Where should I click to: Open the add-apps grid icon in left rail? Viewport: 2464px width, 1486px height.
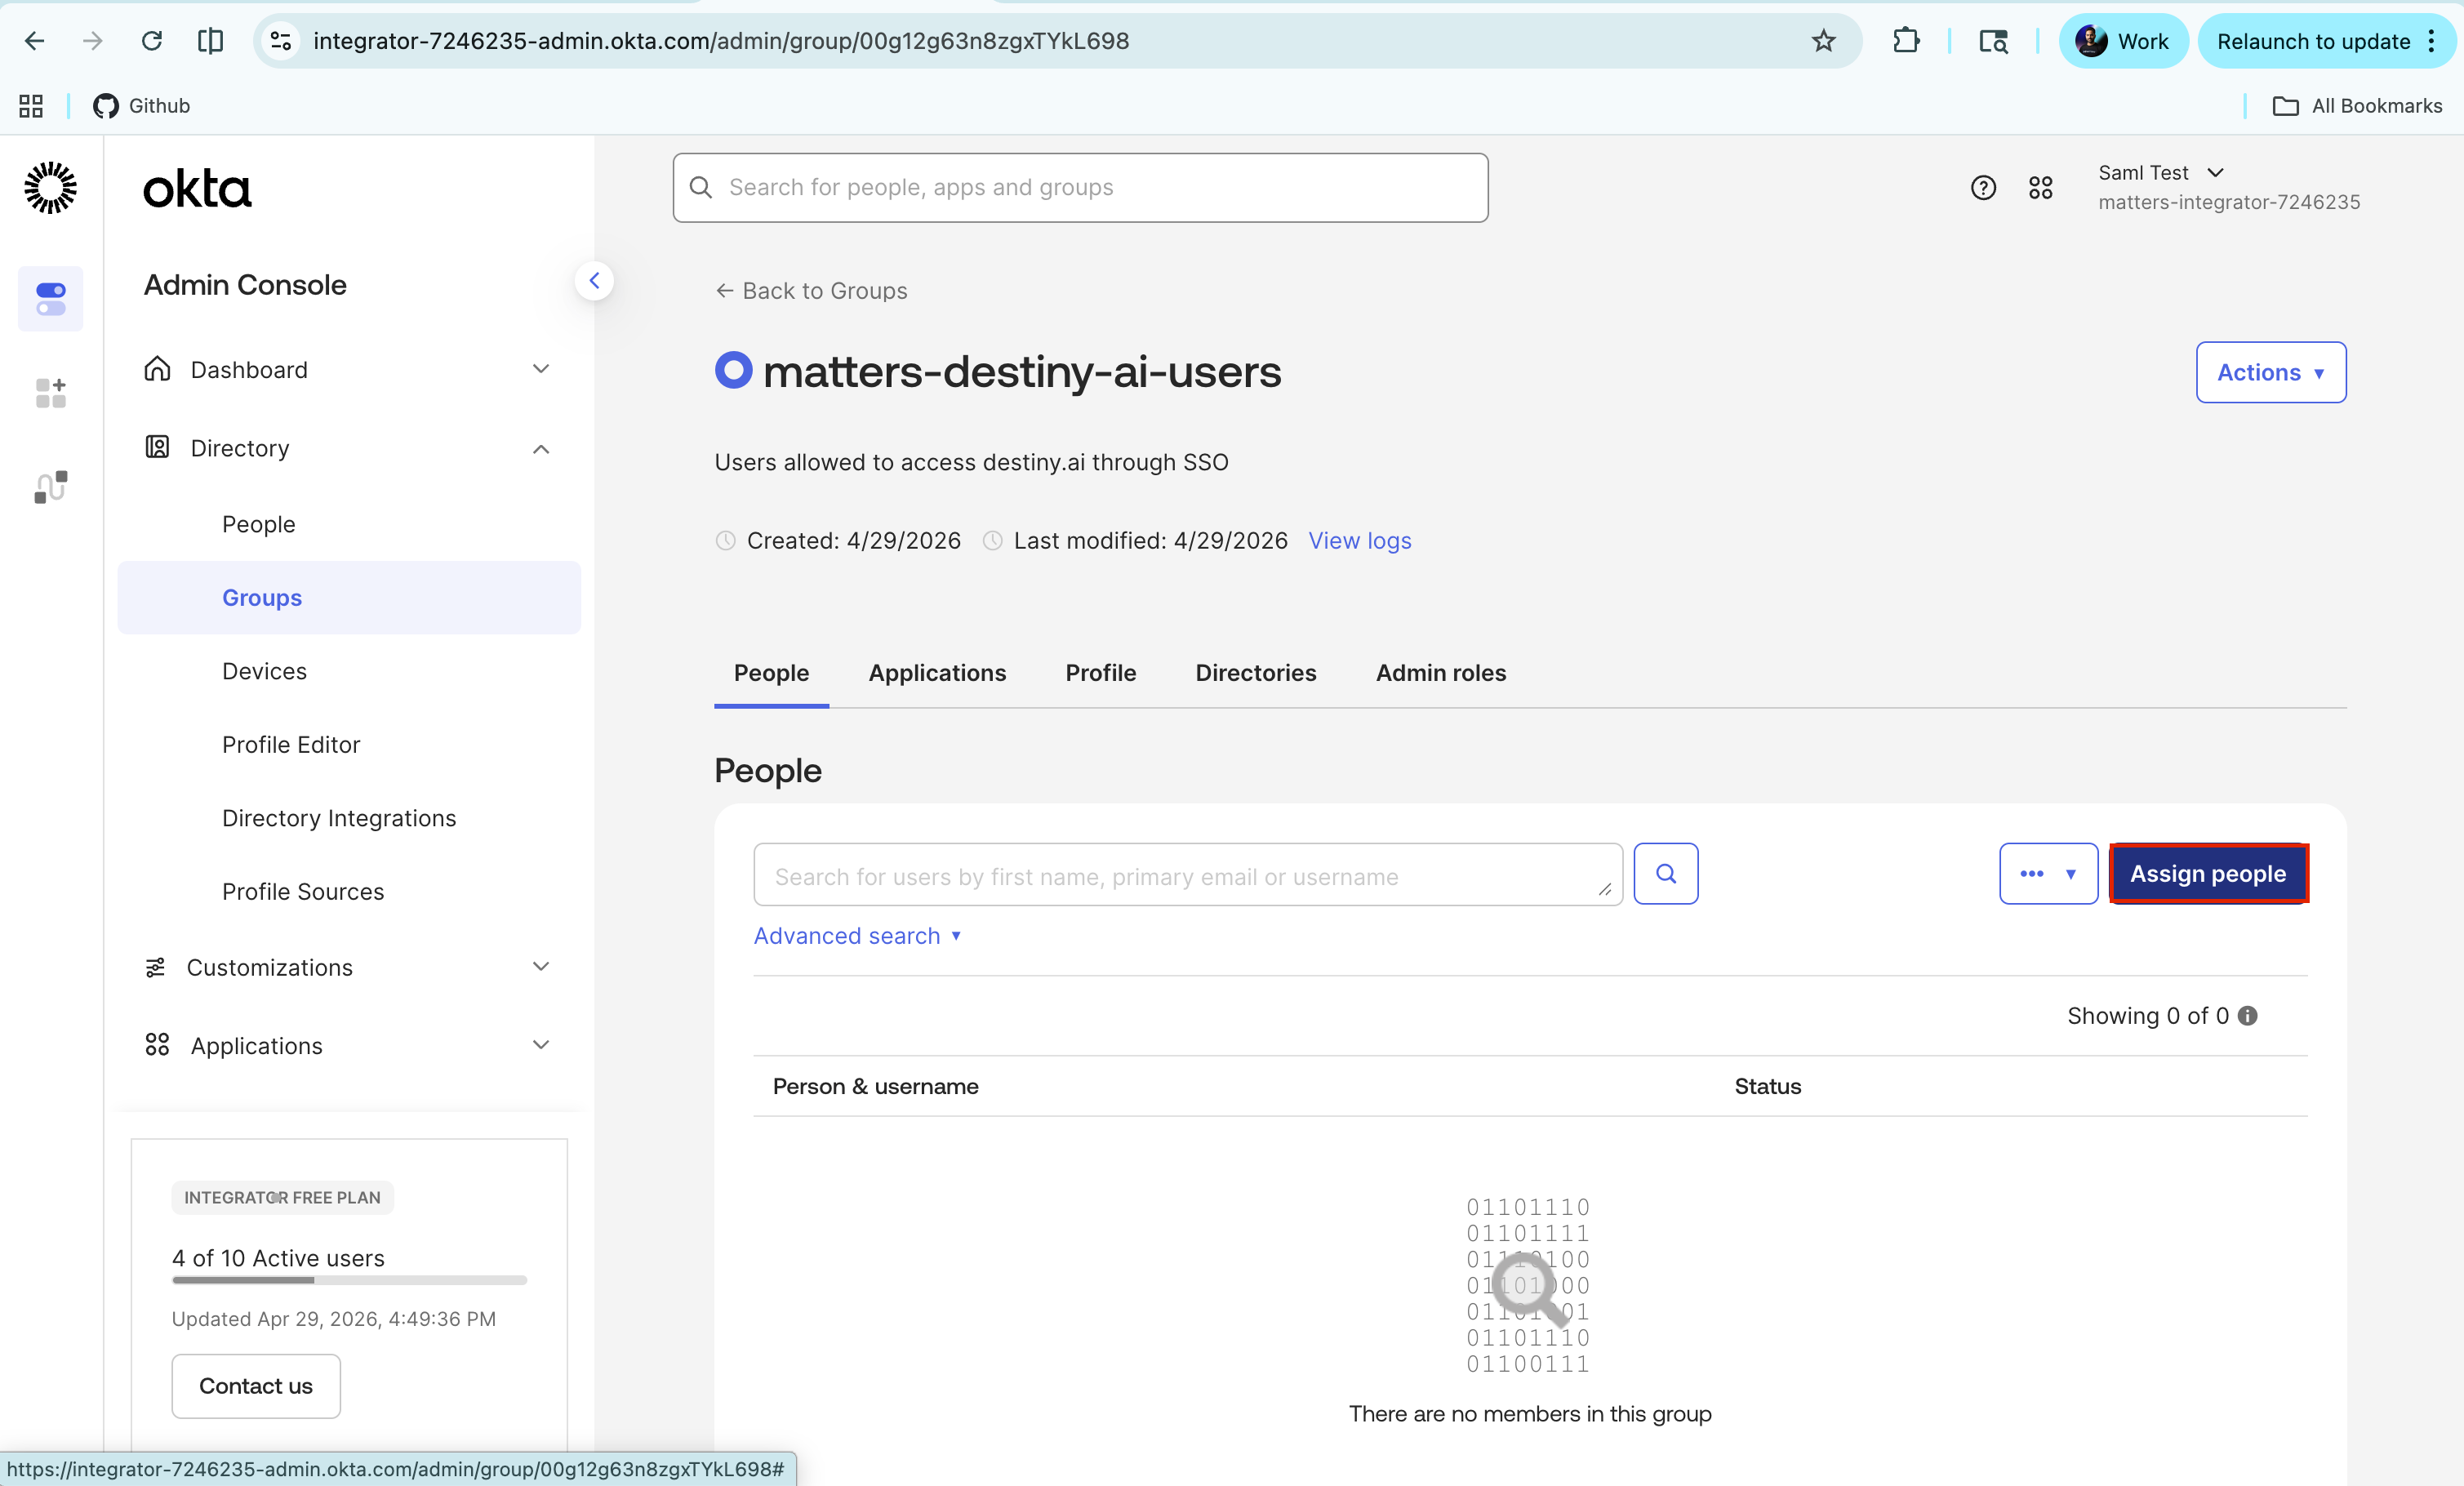point(50,392)
